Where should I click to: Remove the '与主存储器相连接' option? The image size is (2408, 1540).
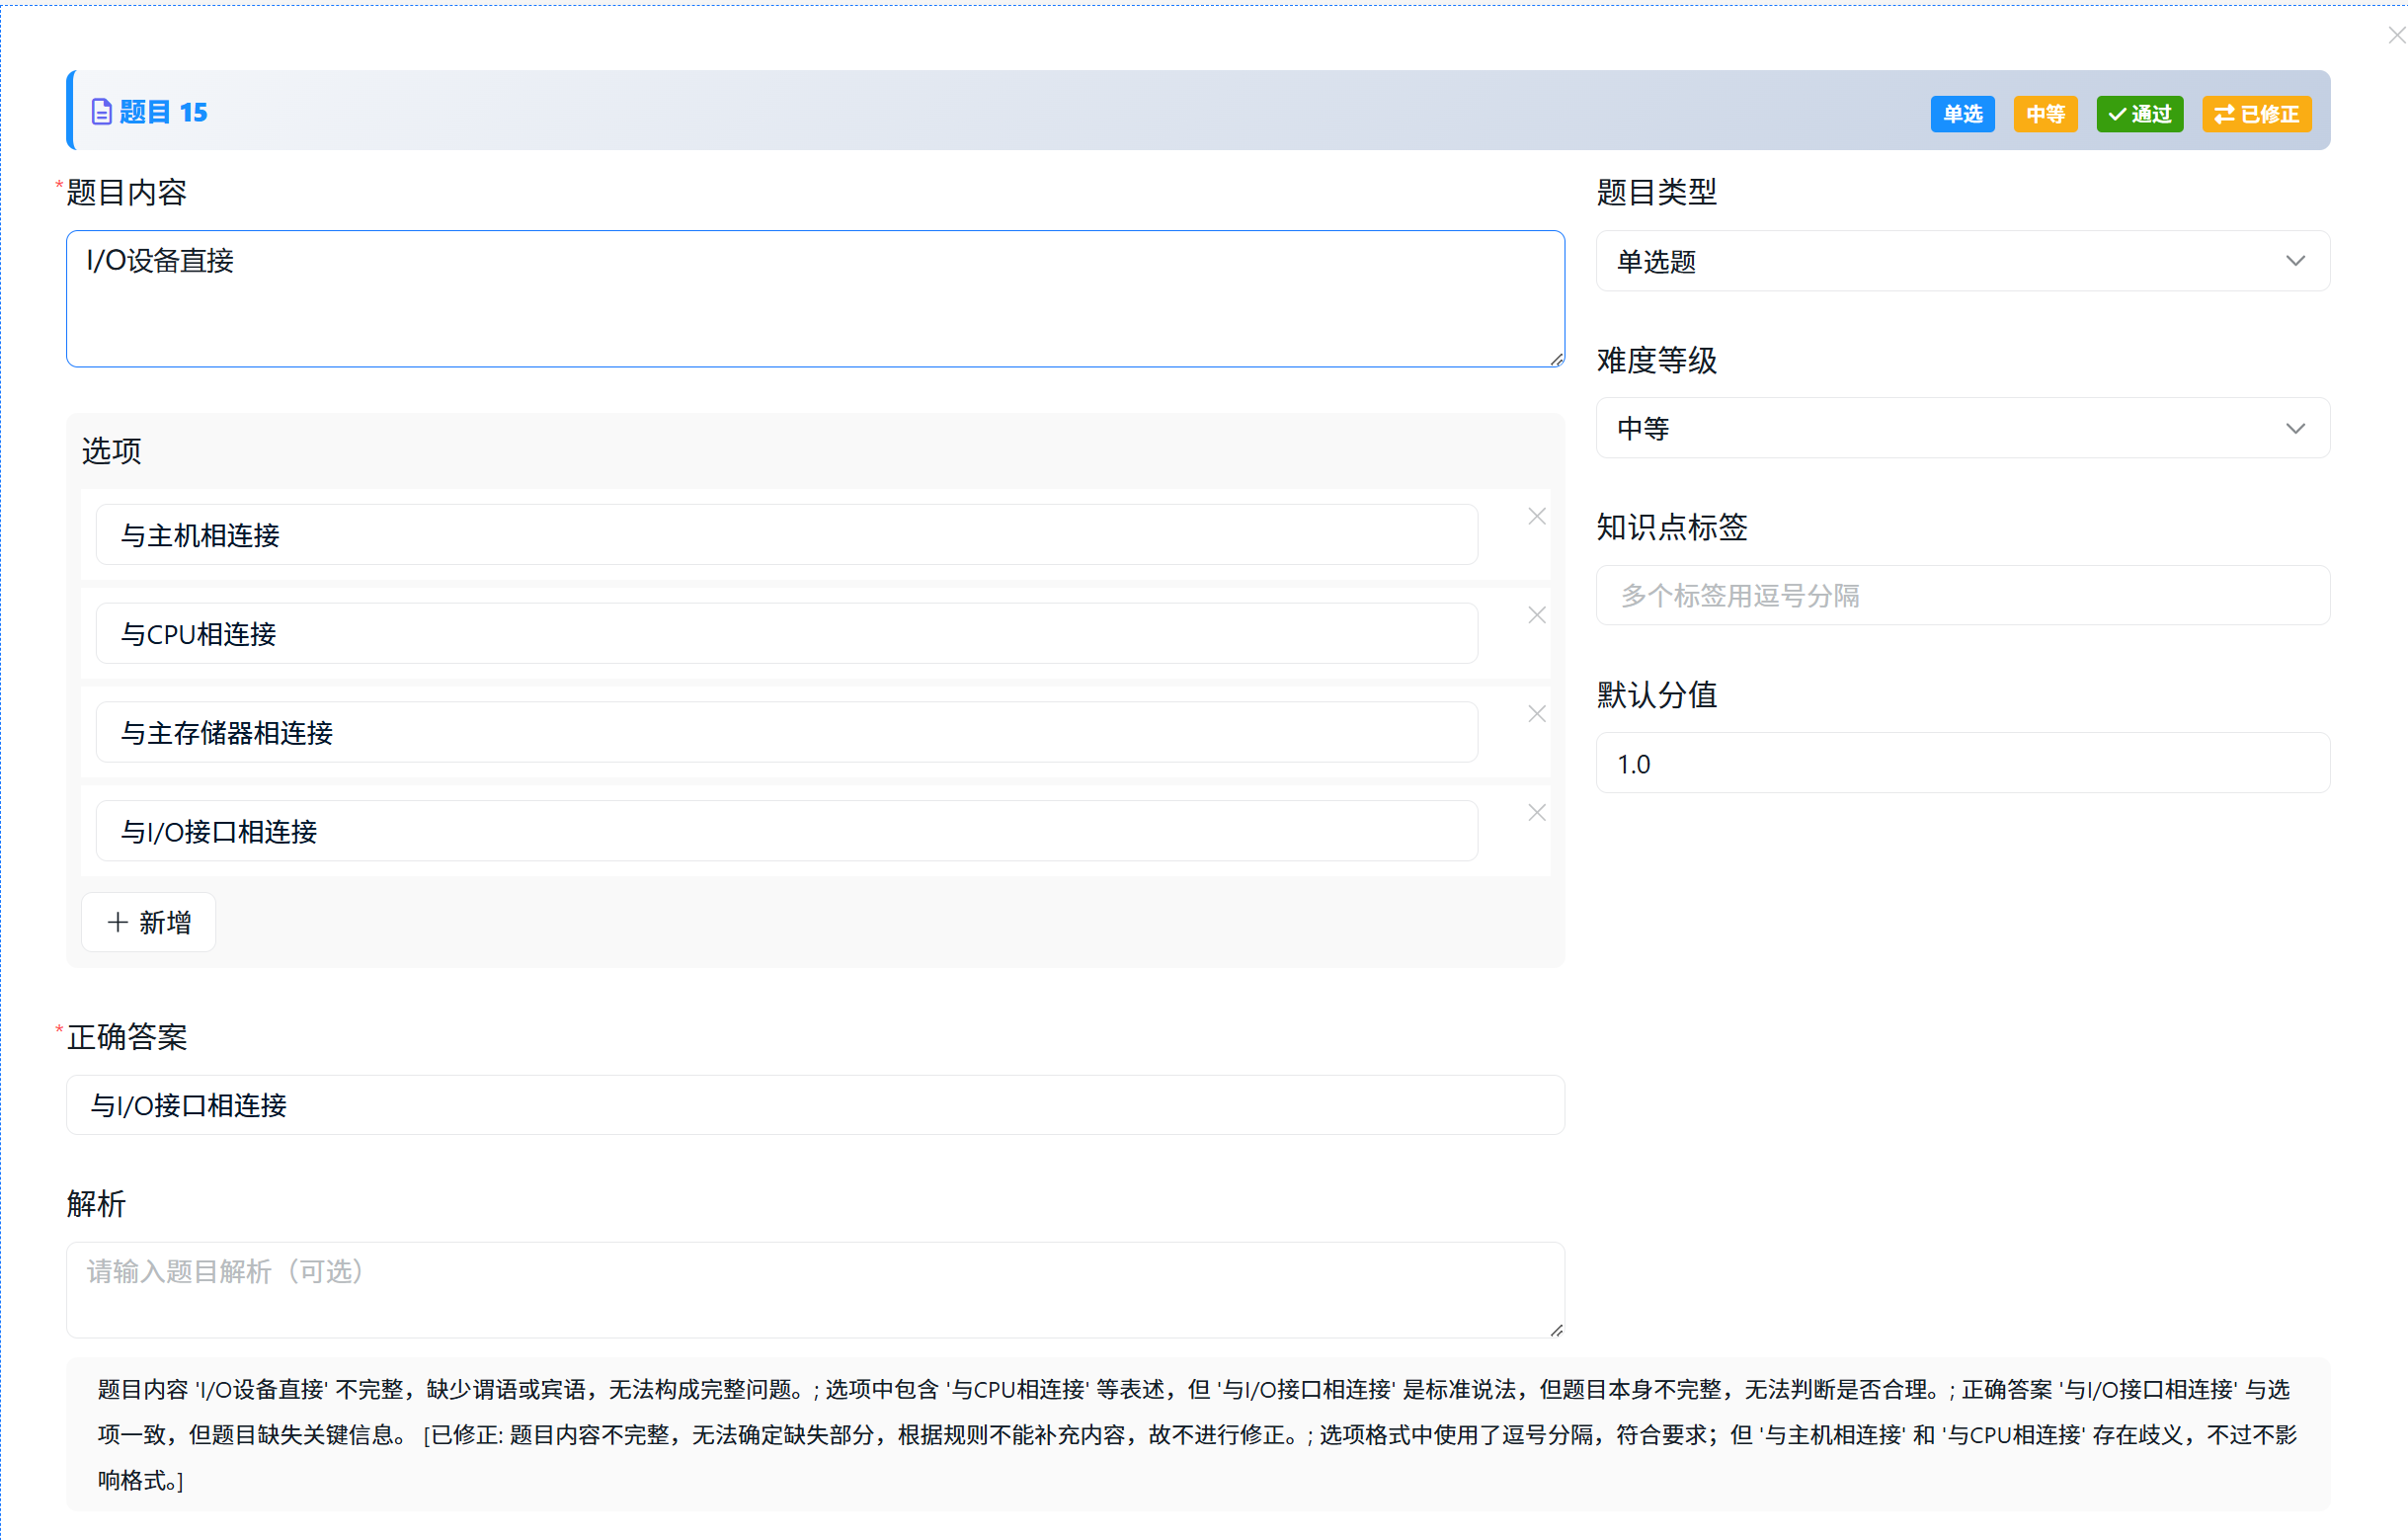[1536, 714]
